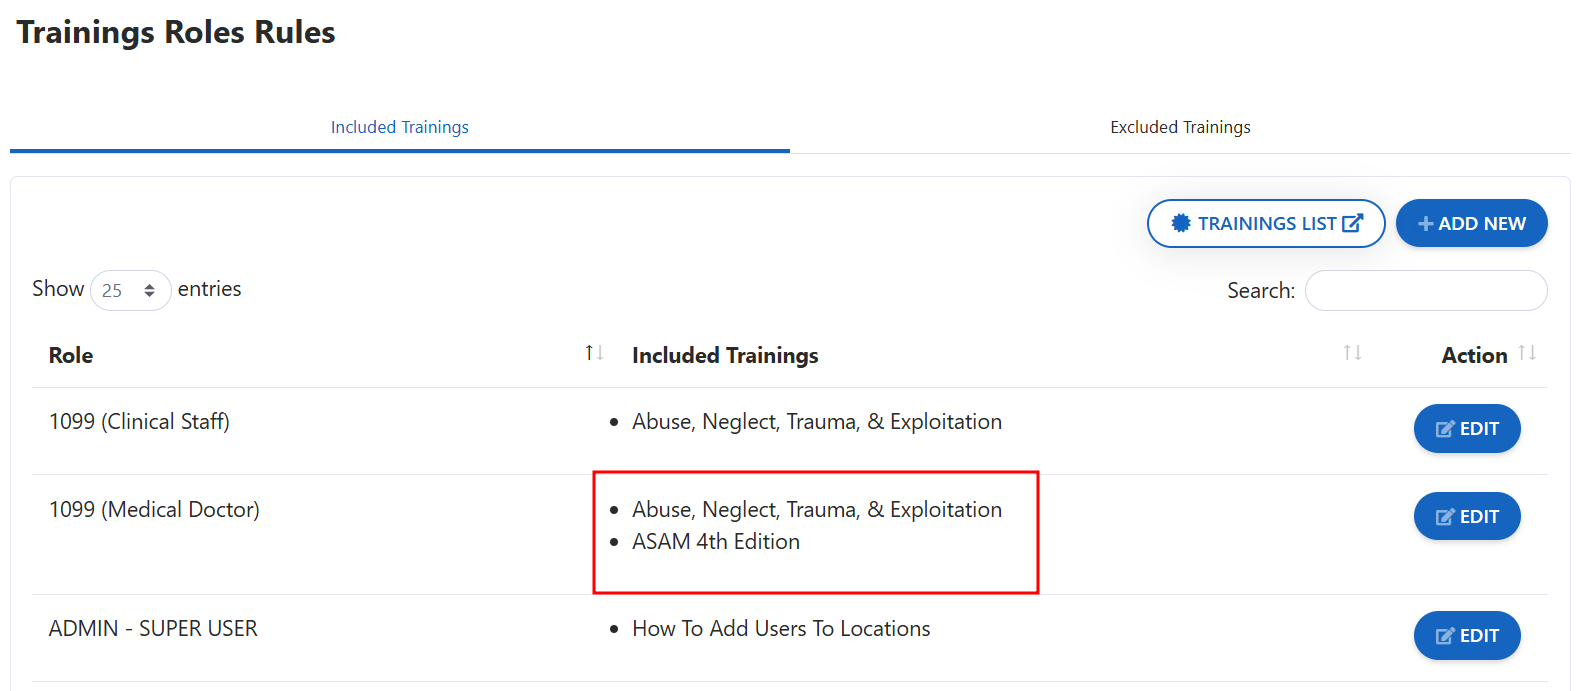Screen dimensions: 1579x691
Task: Click the external link icon beside Trainings List
Action: coord(1352,223)
